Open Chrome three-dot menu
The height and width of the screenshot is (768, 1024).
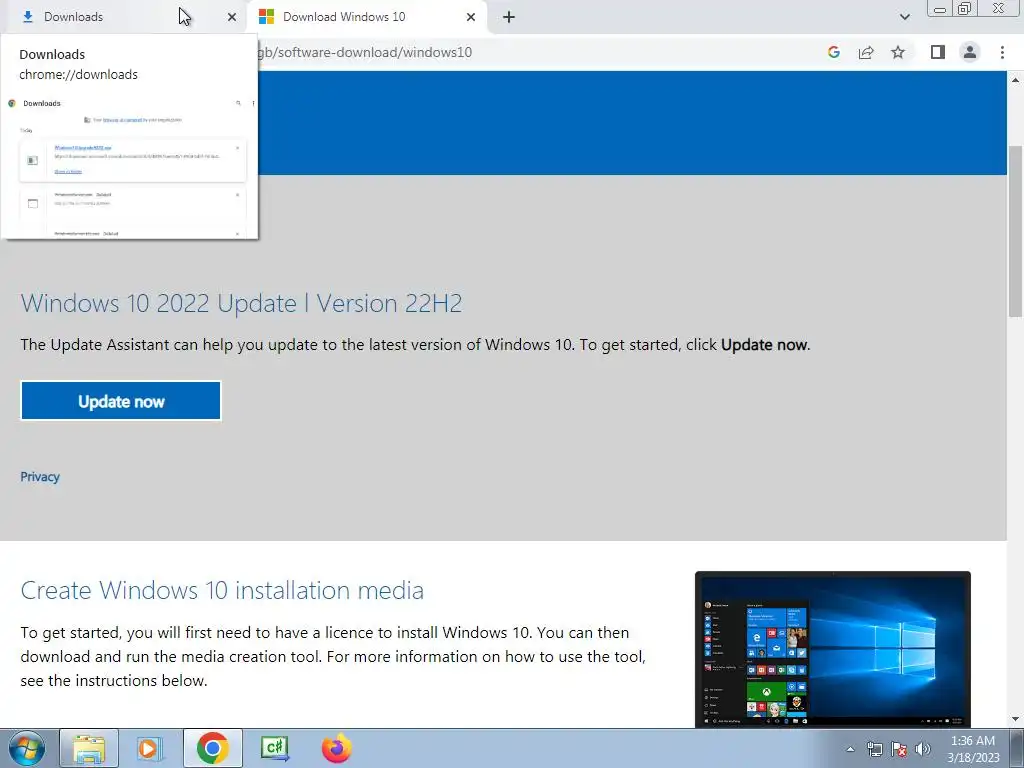tap(1002, 52)
